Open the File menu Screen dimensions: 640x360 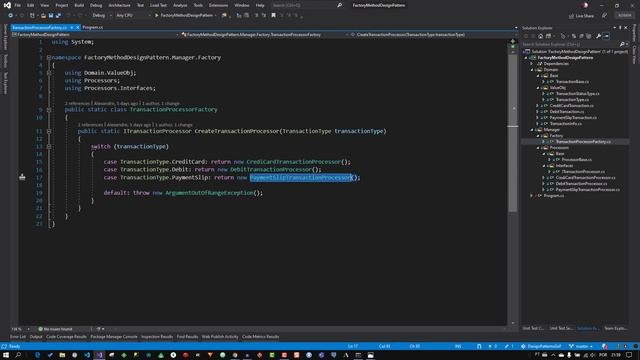tap(18, 5)
